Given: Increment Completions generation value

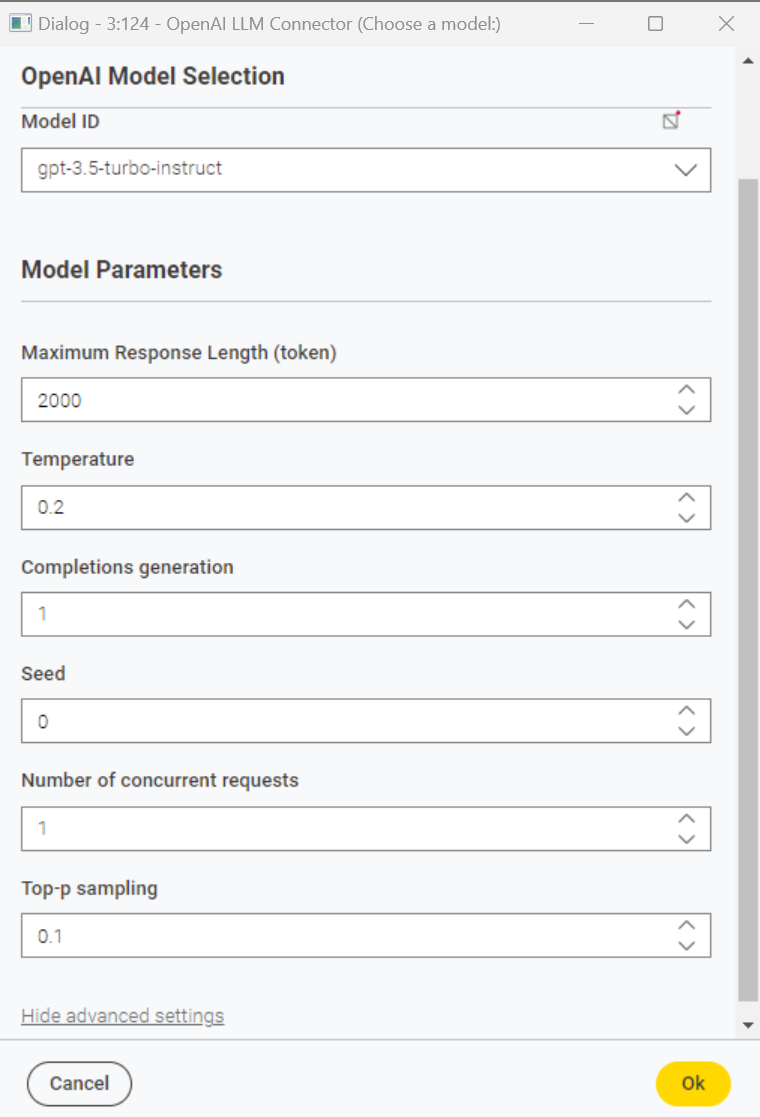Looking at the screenshot, I should pos(687,604).
